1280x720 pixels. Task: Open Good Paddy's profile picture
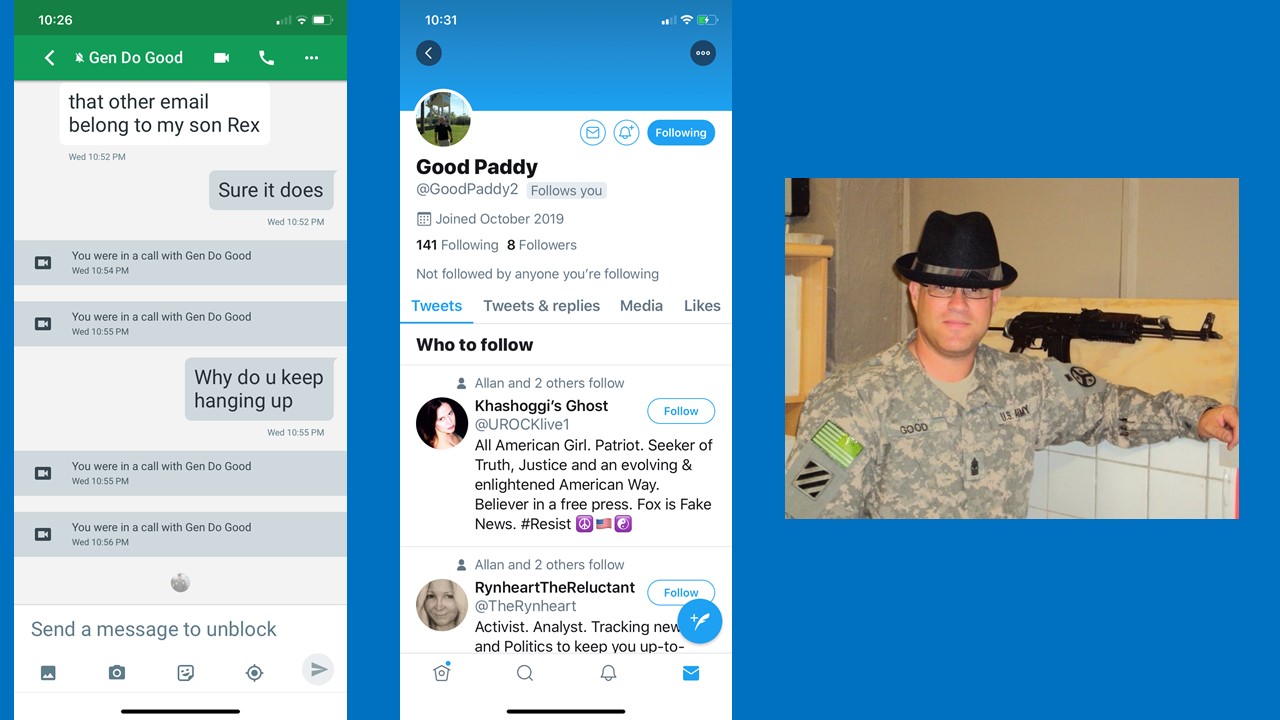click(x=443, y=118)
